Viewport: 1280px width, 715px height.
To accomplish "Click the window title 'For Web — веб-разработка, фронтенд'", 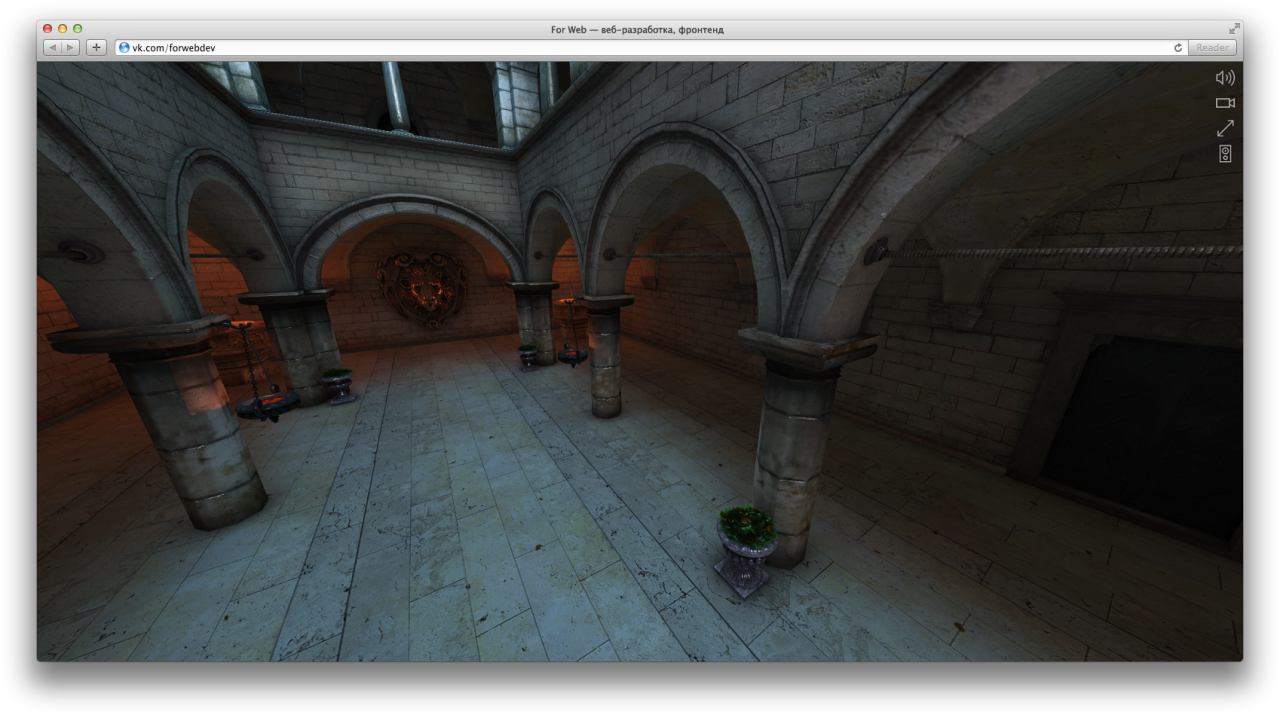I will click(638, 29).
